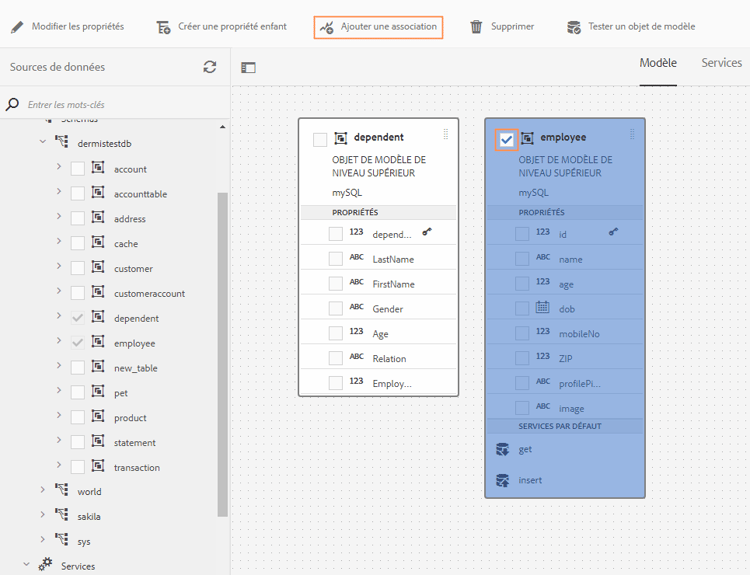Expand the world schema

click(x=43, y=489)
